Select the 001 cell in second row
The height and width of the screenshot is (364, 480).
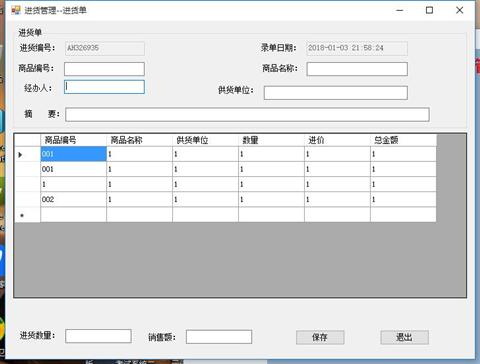click(x=73, y=169)
